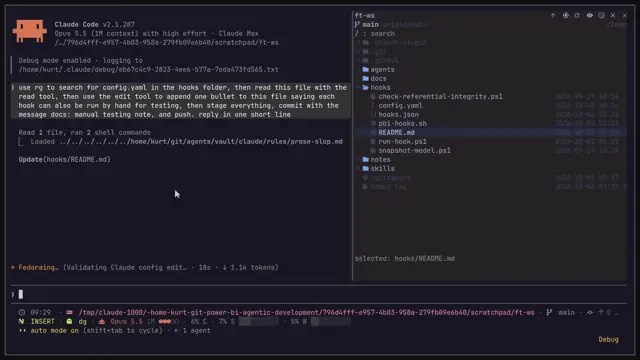Select snapshot-model.ps1 file
This screenshot has height=360, width=640.
pyautogui.click(x=414, y=151)
